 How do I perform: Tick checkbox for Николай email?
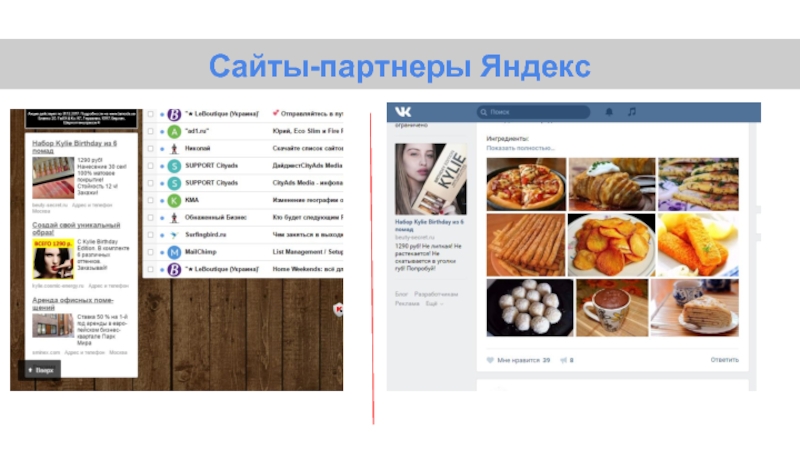pyautogui.click(x=151, y=148)
